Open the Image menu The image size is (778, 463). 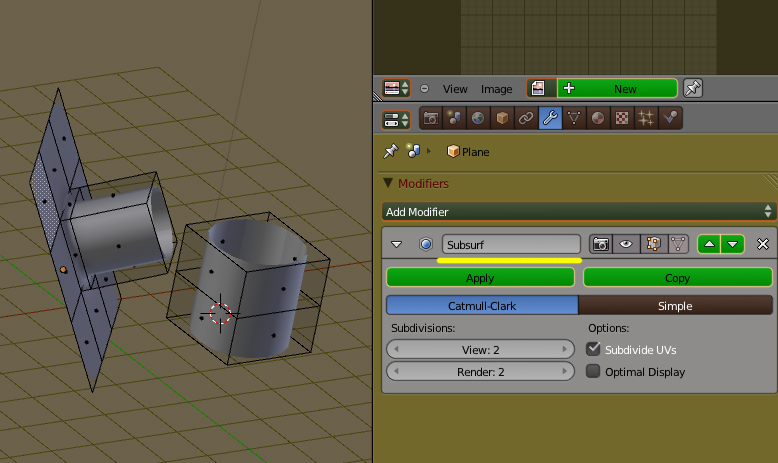496,89
